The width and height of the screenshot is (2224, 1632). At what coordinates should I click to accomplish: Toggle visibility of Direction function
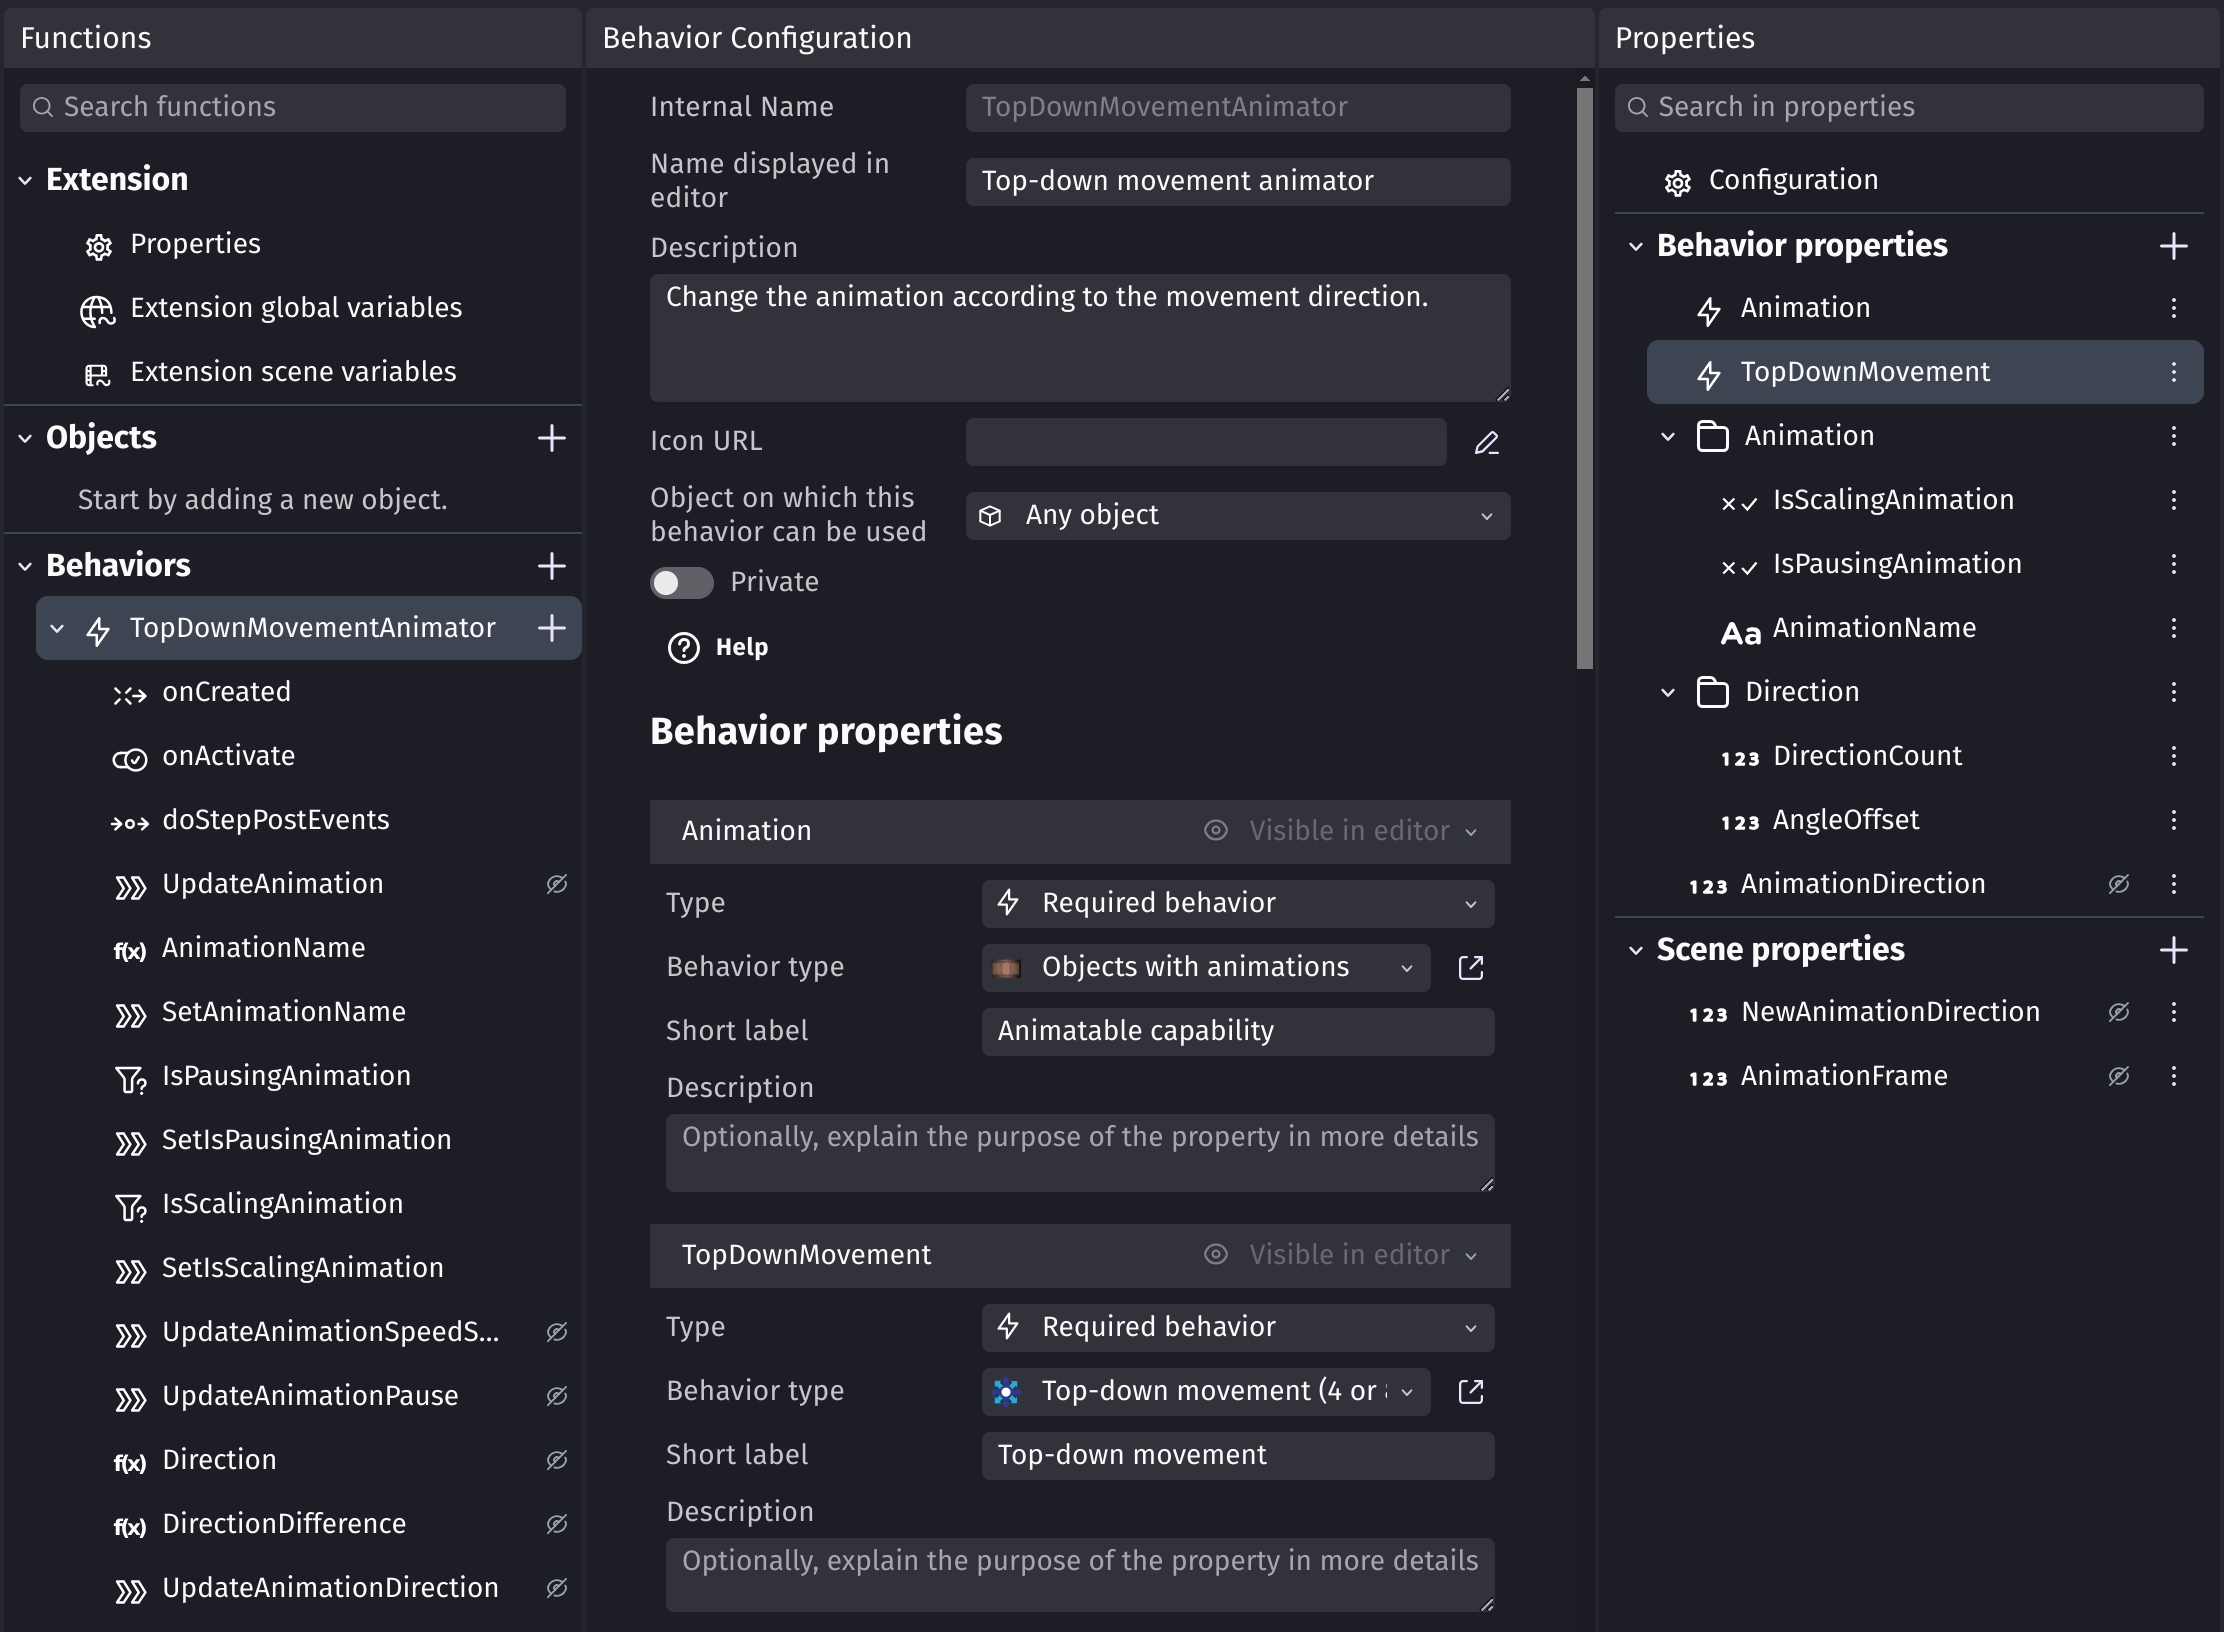557,1460
